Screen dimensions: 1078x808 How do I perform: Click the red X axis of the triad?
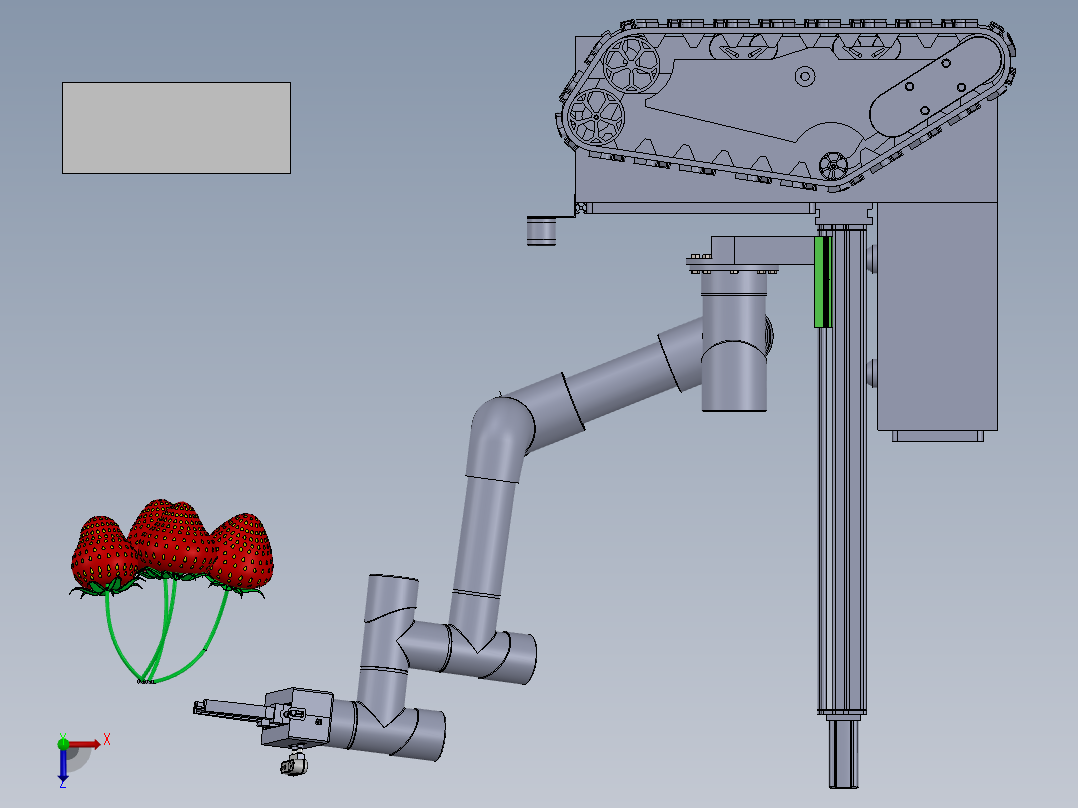[84, 744]
